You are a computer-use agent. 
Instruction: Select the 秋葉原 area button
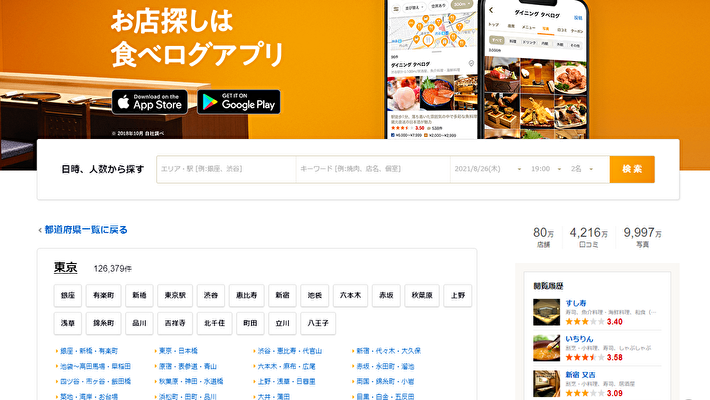pyautogui.click(x=422, y=295)
